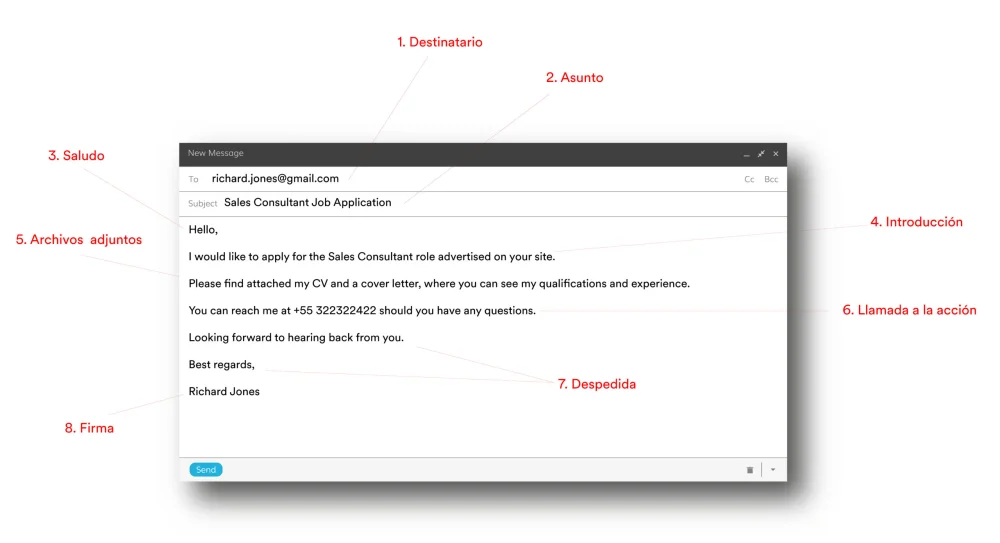Add Cc recipients
Screen dimensions: 1000x543
(x=749, y=179)
